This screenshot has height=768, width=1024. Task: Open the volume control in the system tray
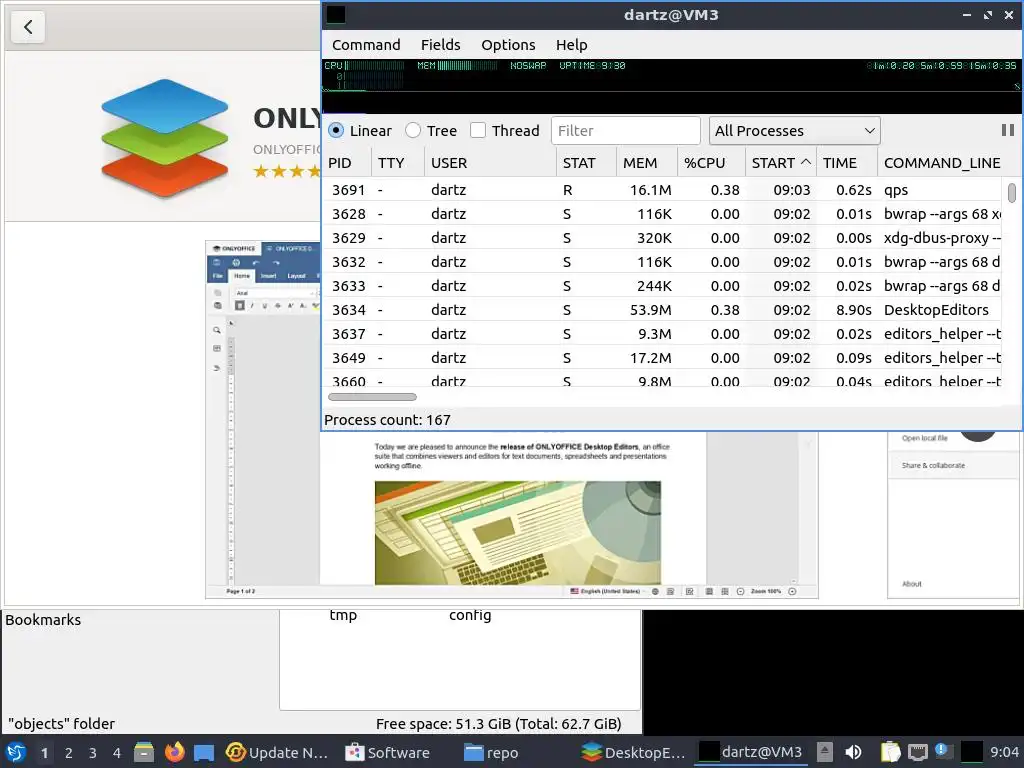pos(853,752)
